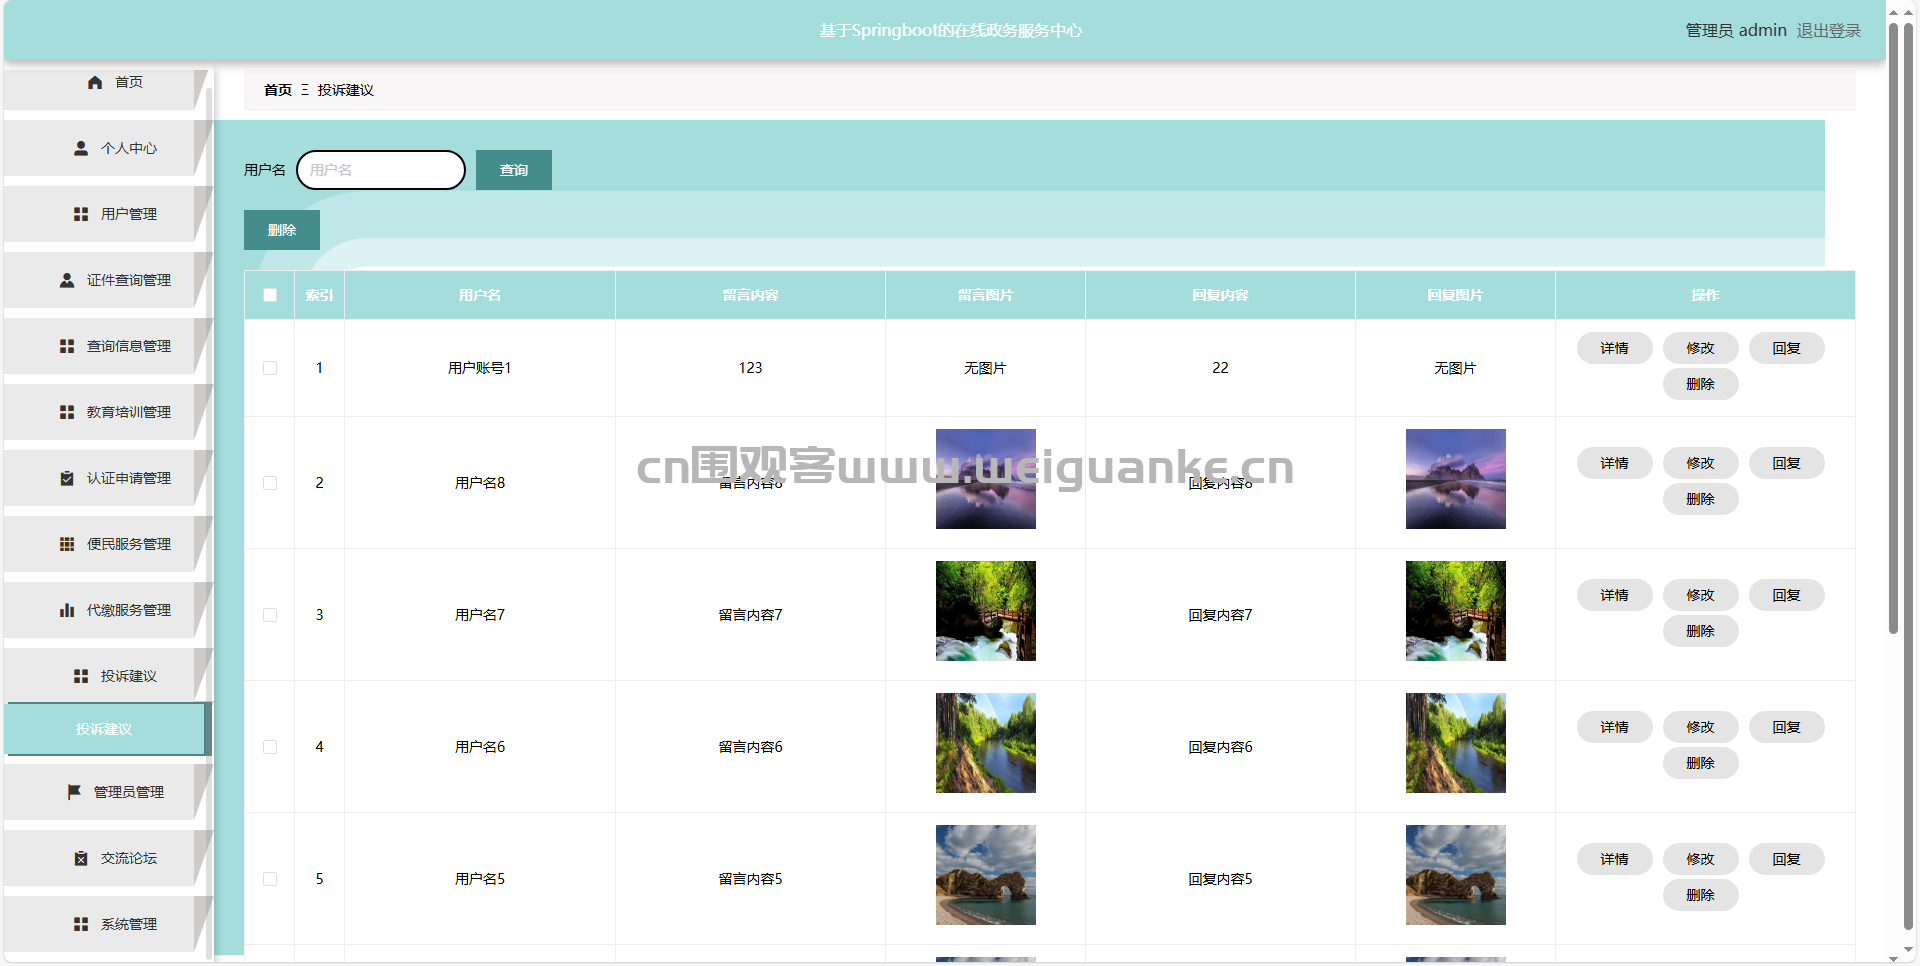Screen dimensions: 1920x966
Task: Click the flag icon beside 管理员管理
Action: coord(74,793)
